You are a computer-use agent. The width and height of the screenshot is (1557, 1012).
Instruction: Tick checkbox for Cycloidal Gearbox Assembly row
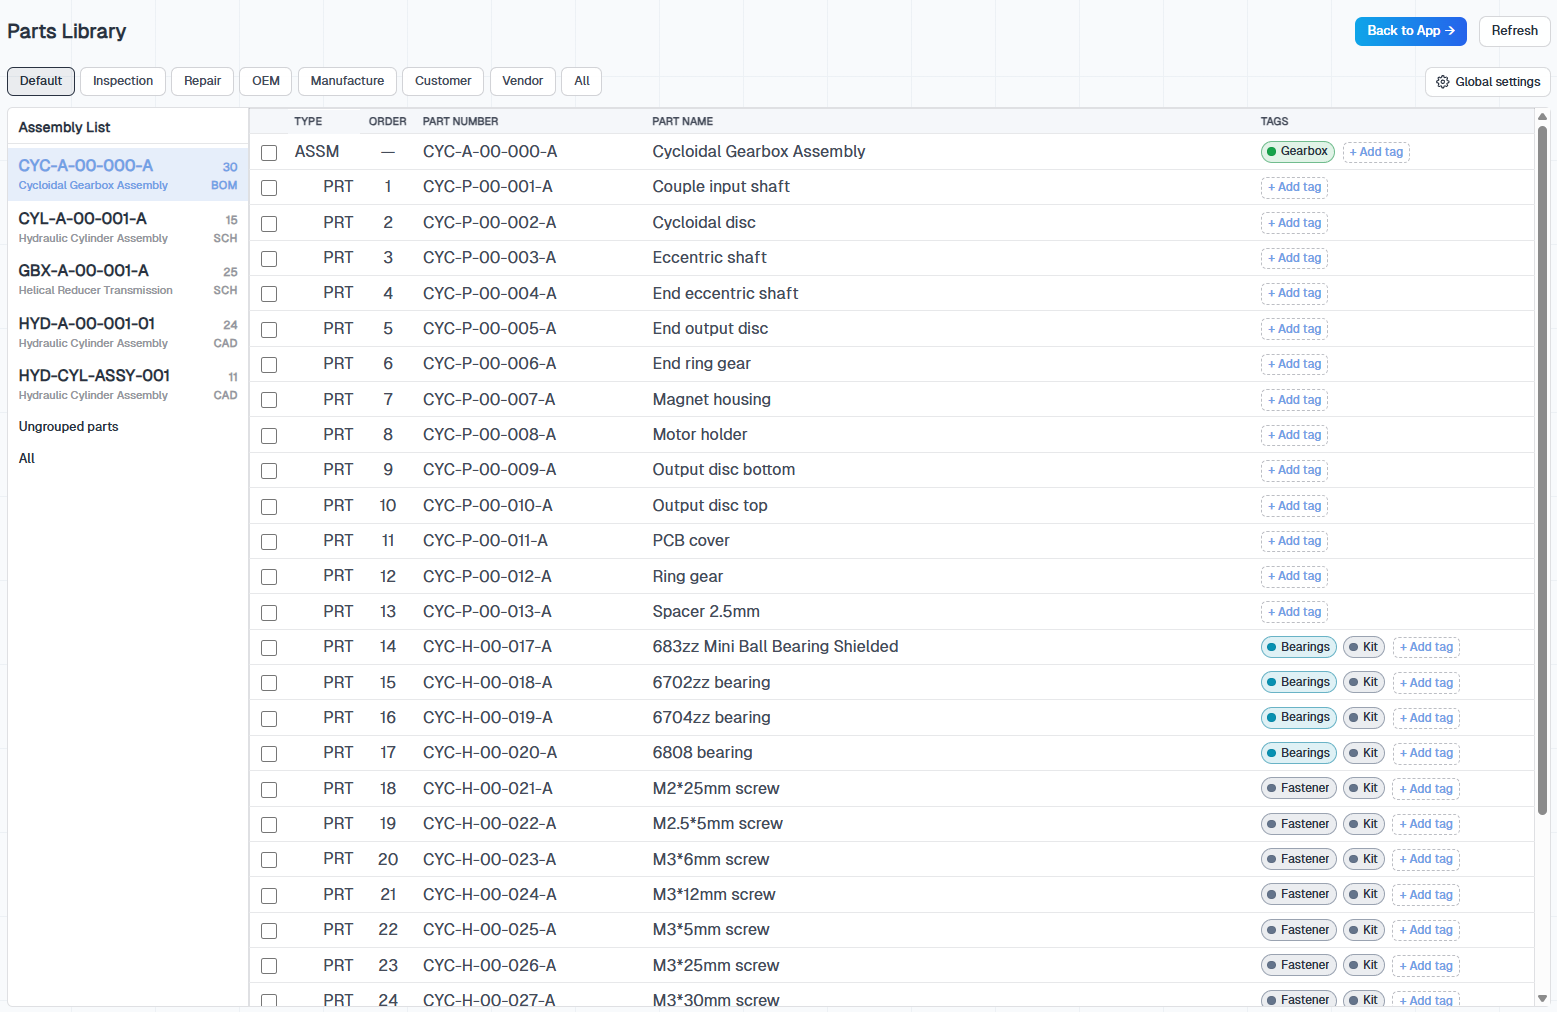269,153
